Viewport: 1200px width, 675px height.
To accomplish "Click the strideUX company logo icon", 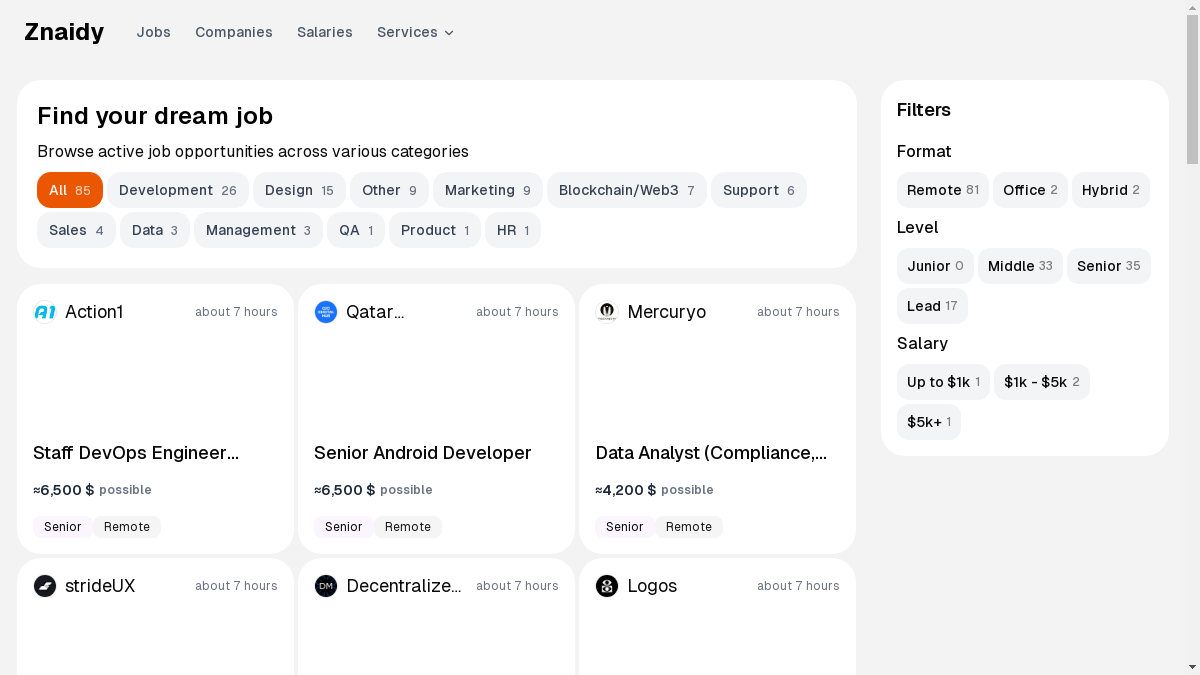I will 45,586.
